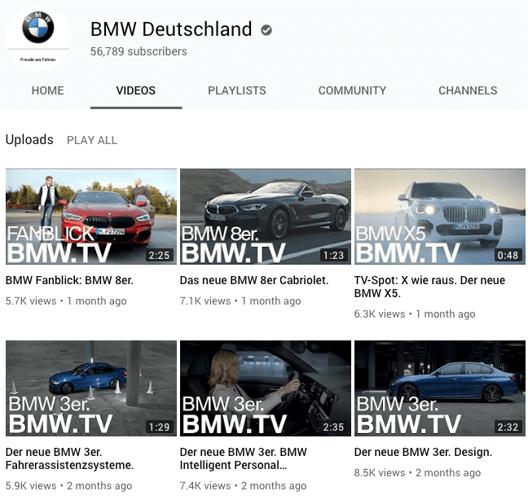
Task: Click title 'BMW Fanblick: BMW 8er.'
Action: coord(69,280)
